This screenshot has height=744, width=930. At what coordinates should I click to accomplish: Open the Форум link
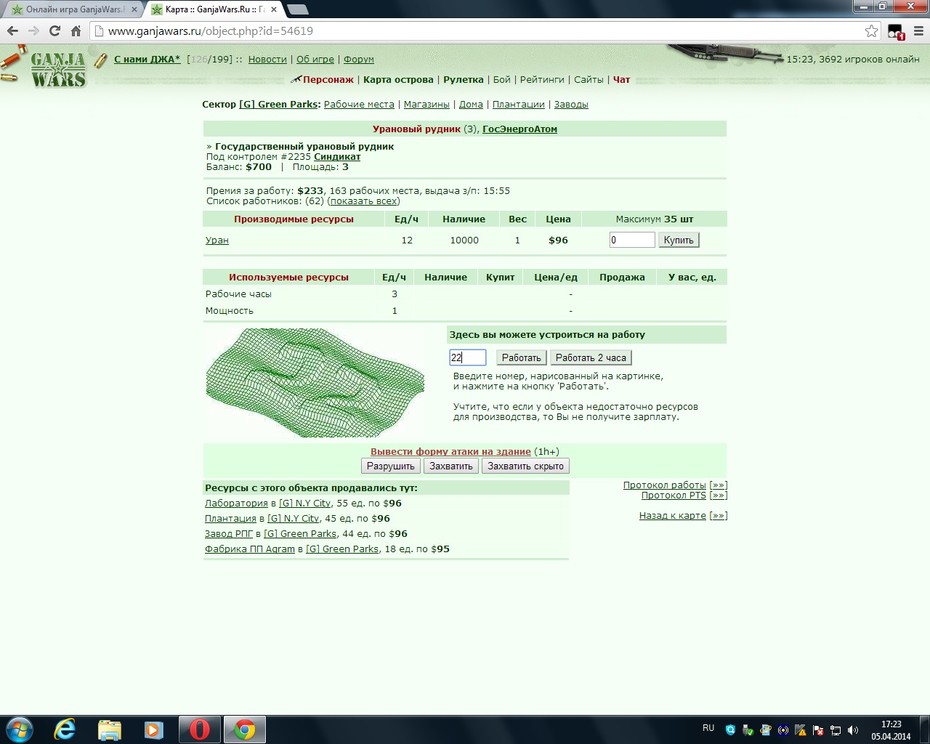tap(359, 59)
